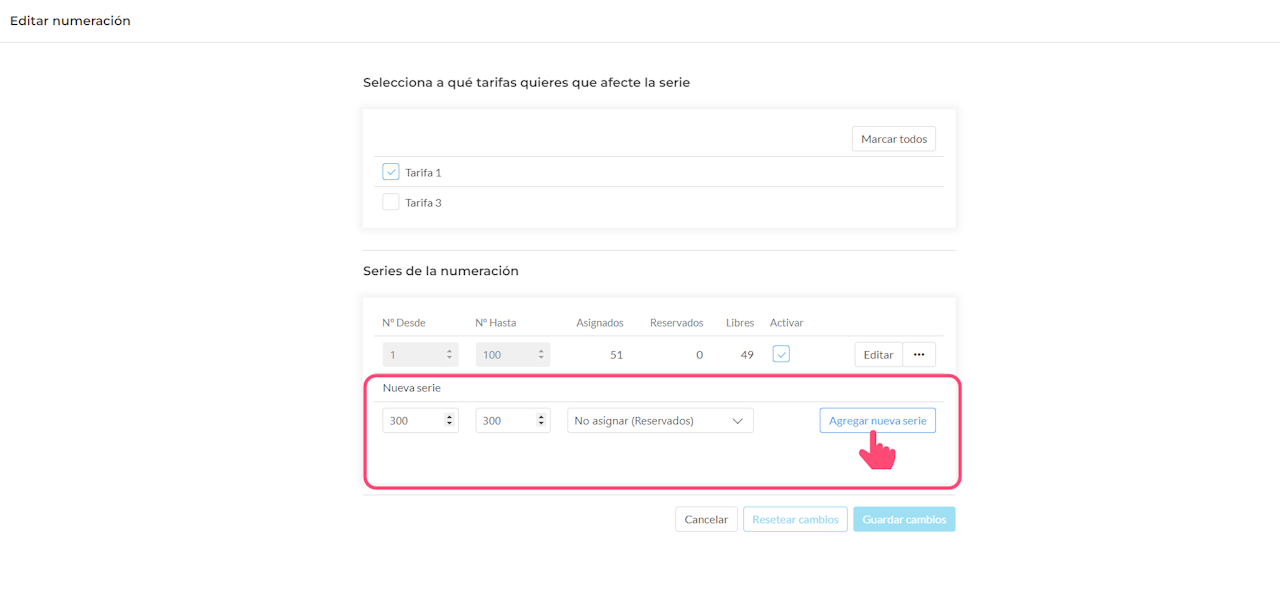Click Guardar cambios button
The image size is (1280, 592).
904,519
